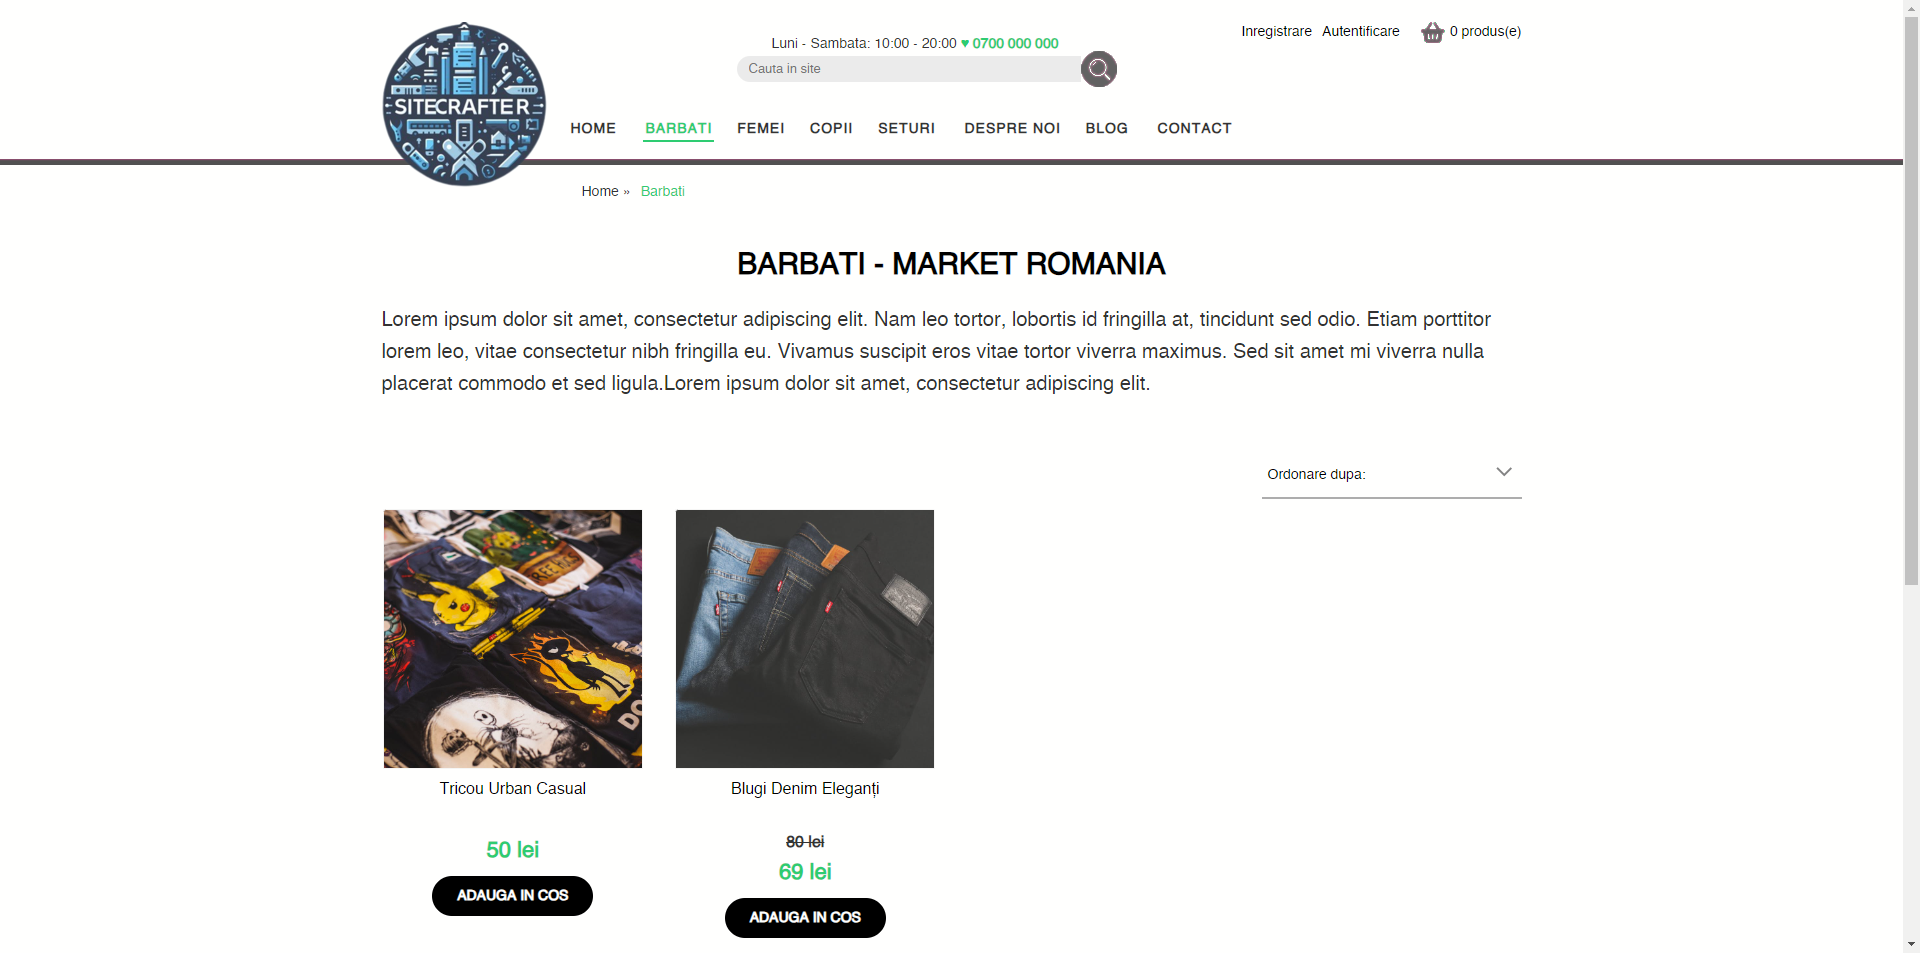The height and width of the screenshot is (953, 1920).
Task: Click the search magnifier icon button
Action: pos(1098,69)
